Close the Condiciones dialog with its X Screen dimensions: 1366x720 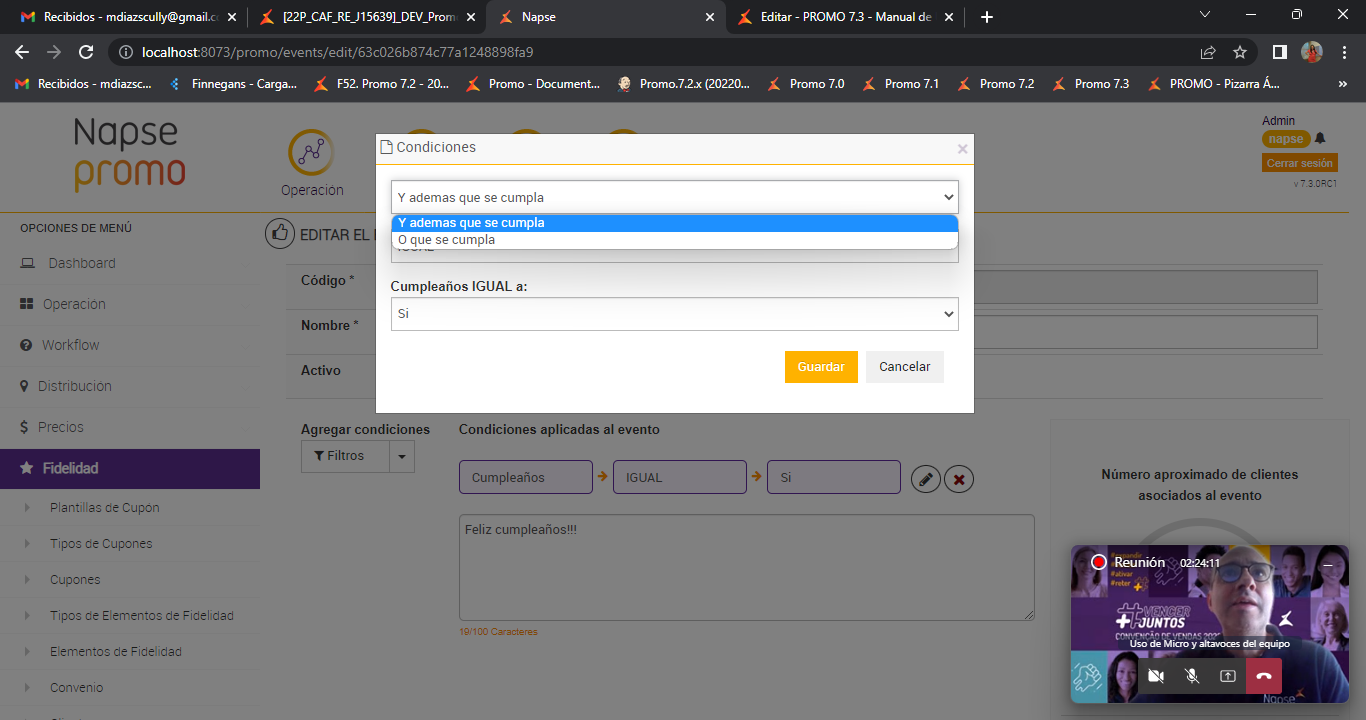click(962, 149)
